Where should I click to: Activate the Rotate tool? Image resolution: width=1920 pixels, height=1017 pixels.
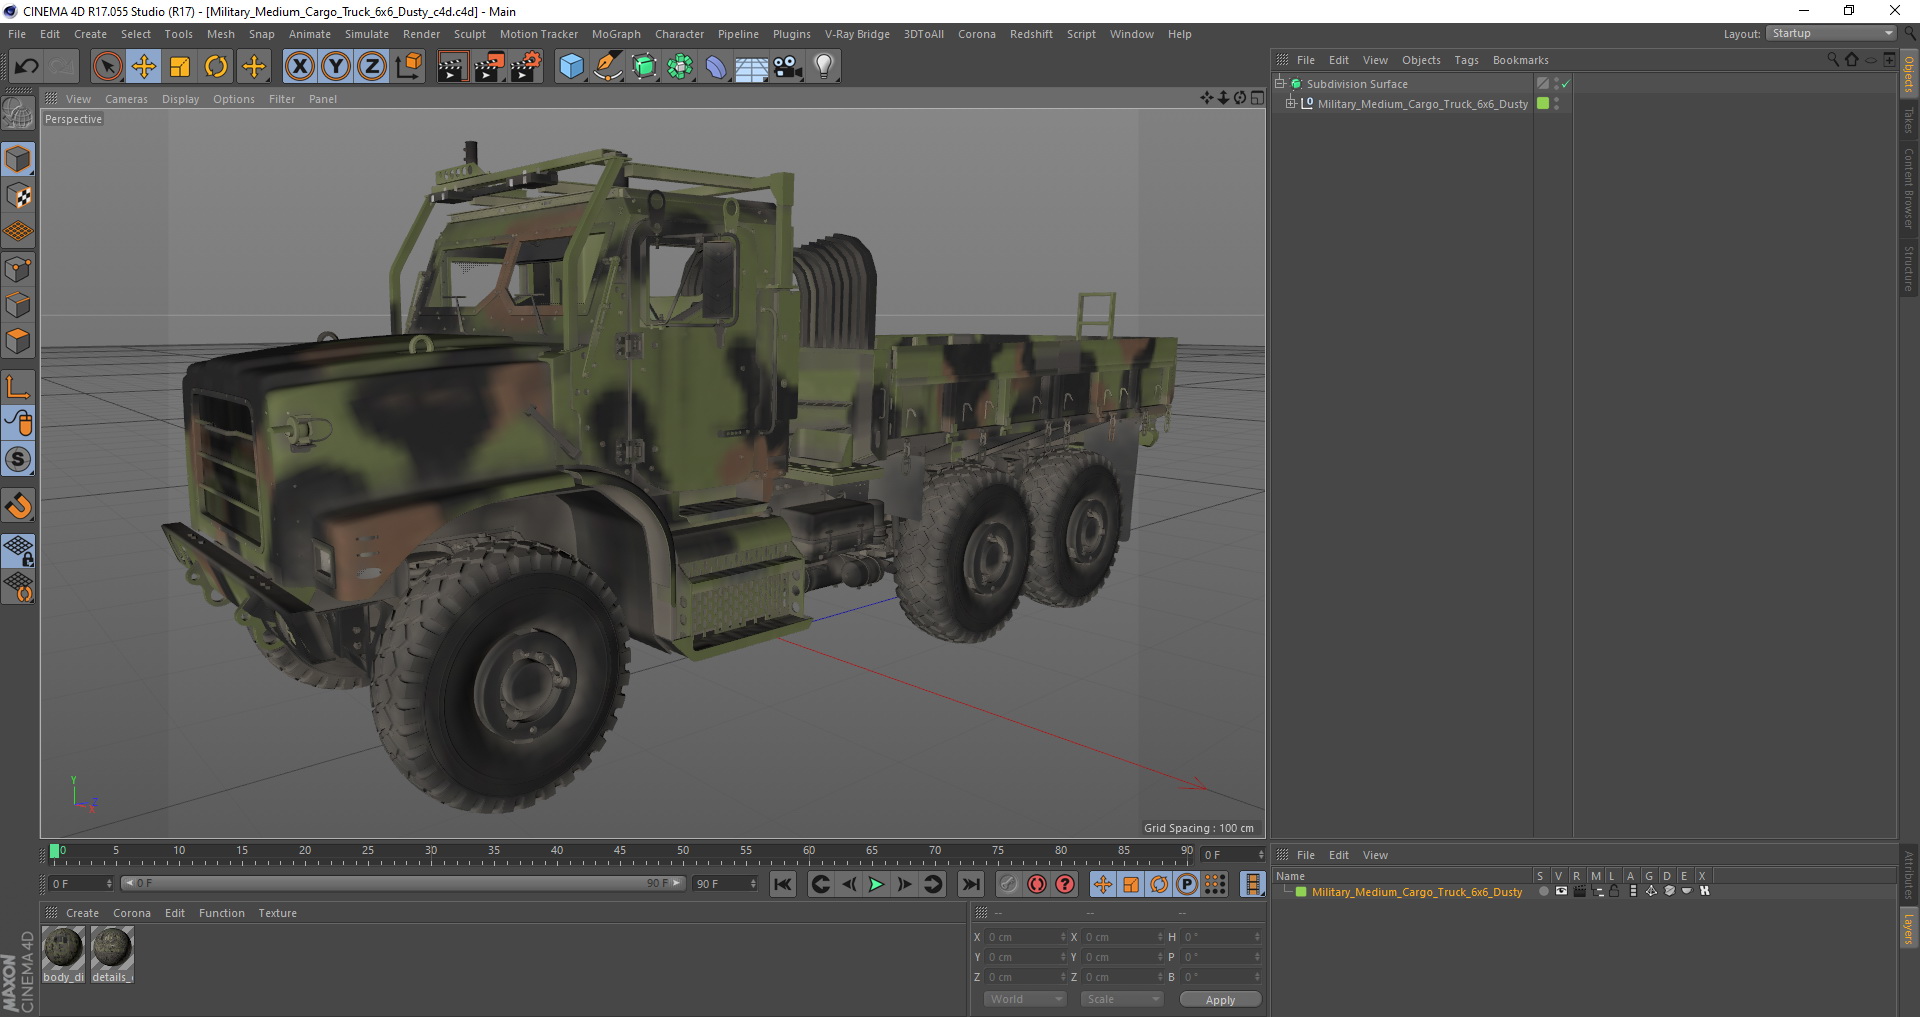(x=216, y=67)
